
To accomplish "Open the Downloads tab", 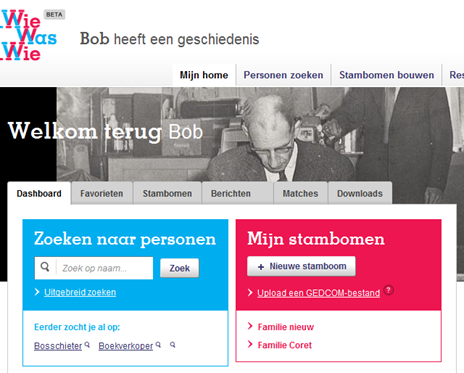I will tap(360, 193).
